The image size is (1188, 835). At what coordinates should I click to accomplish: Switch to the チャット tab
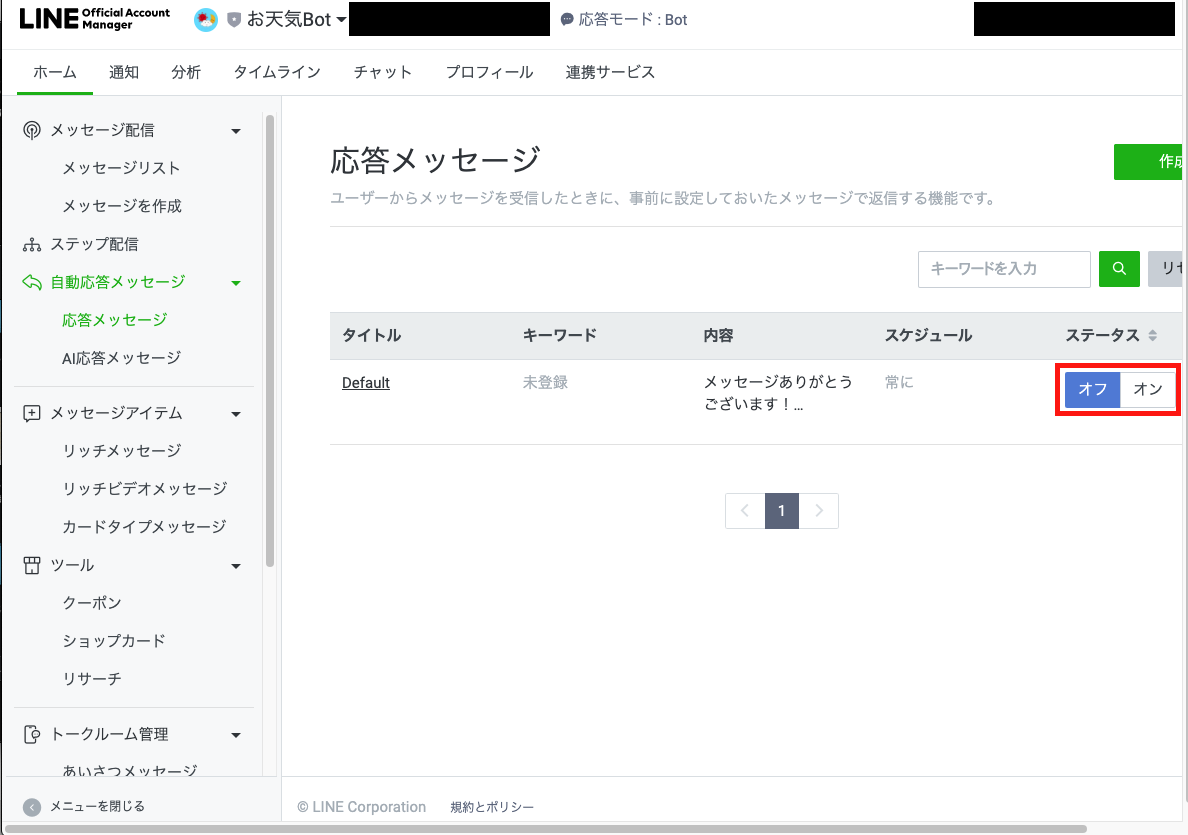(382, 71)
